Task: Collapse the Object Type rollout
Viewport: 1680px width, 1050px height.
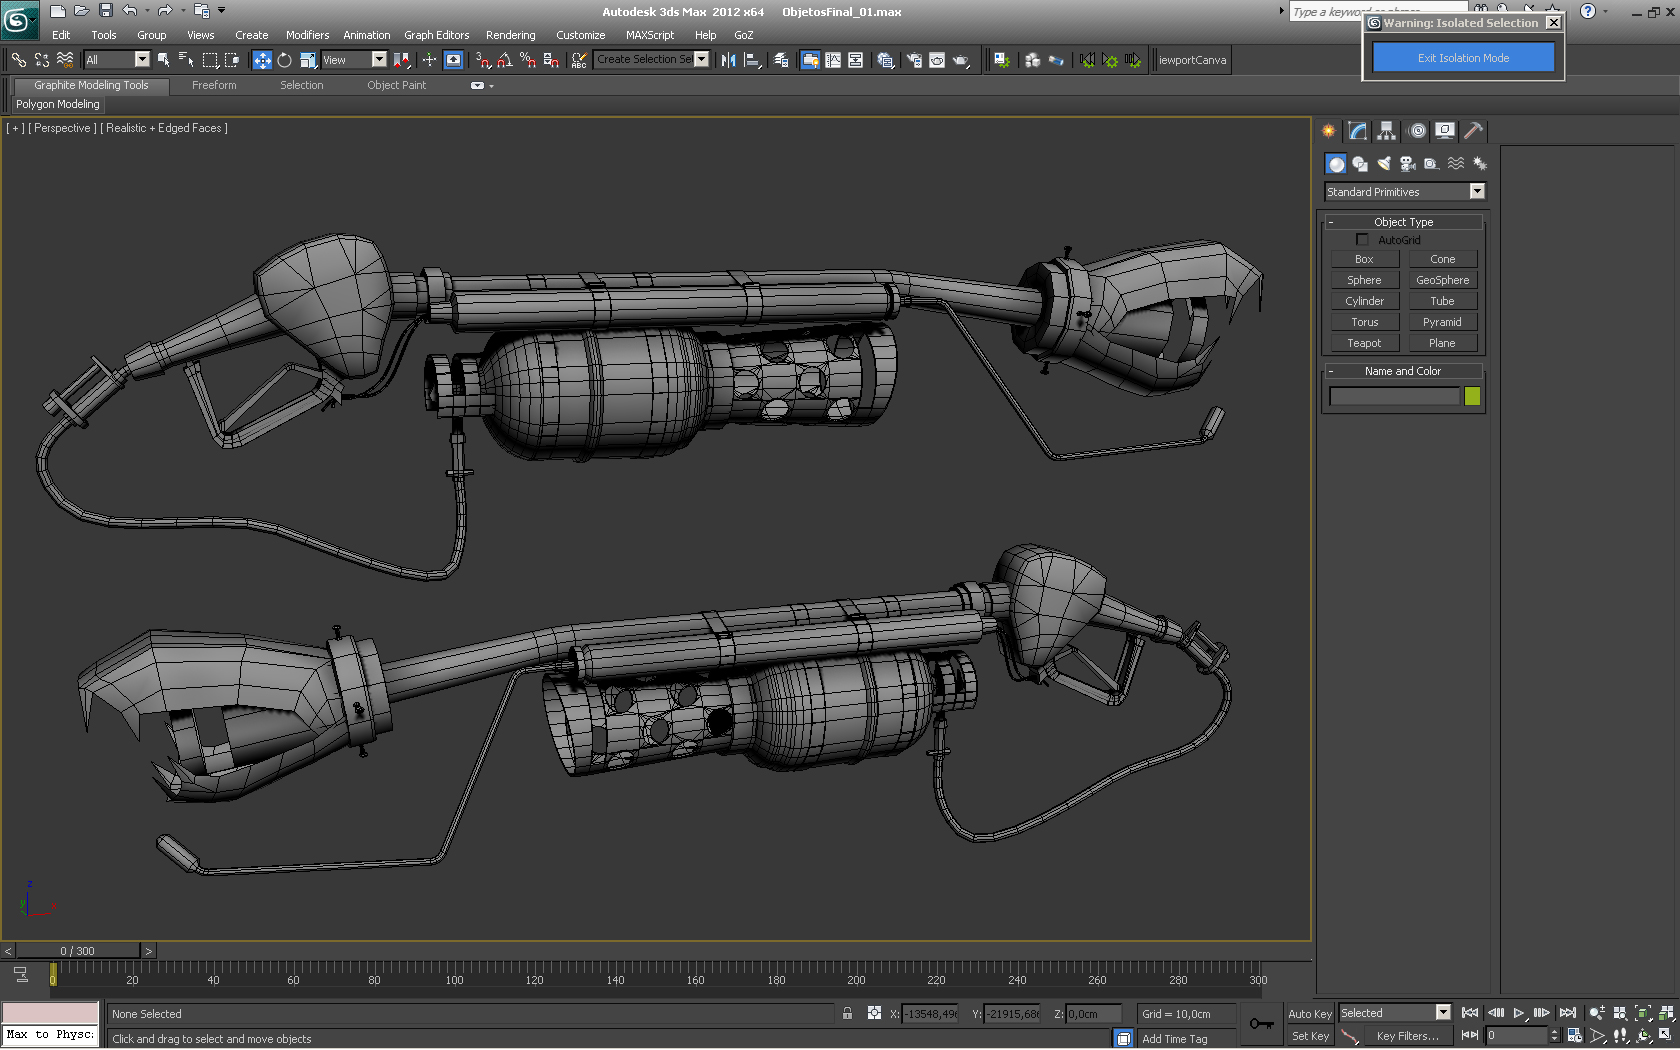Action: 1403,222
